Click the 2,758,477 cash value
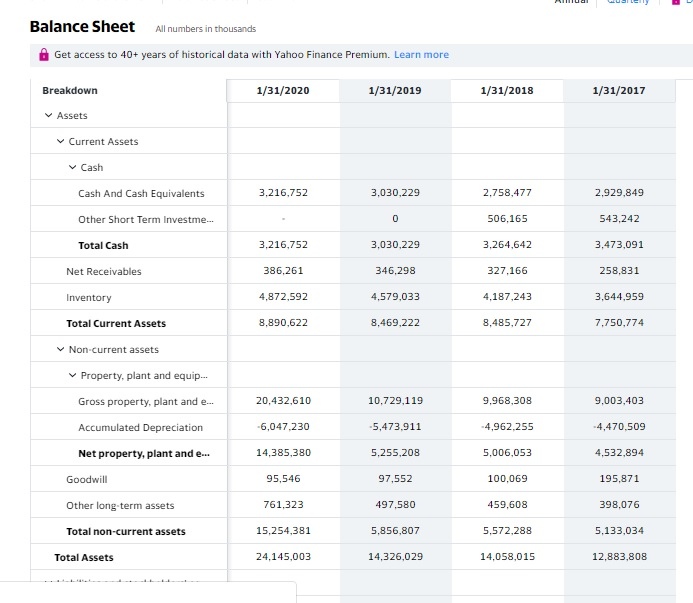693x603 pixels. point(507,193)
